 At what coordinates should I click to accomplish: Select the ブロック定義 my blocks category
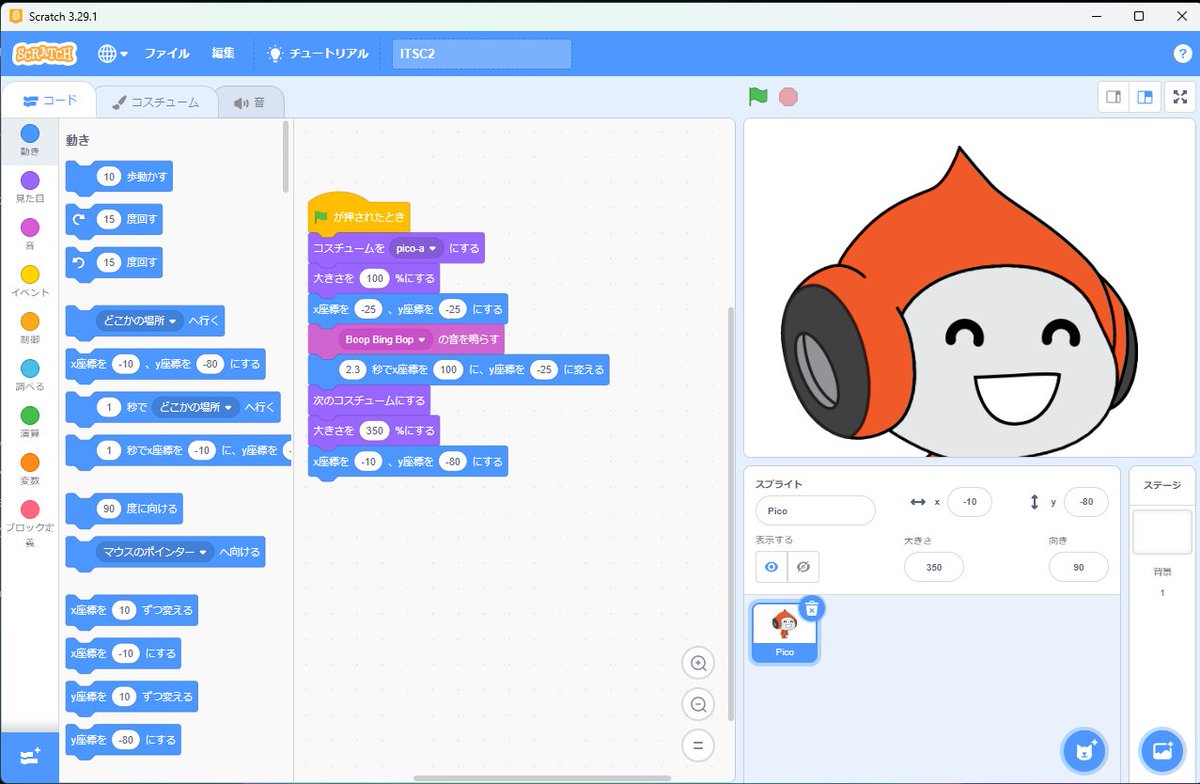coord(30,524)
